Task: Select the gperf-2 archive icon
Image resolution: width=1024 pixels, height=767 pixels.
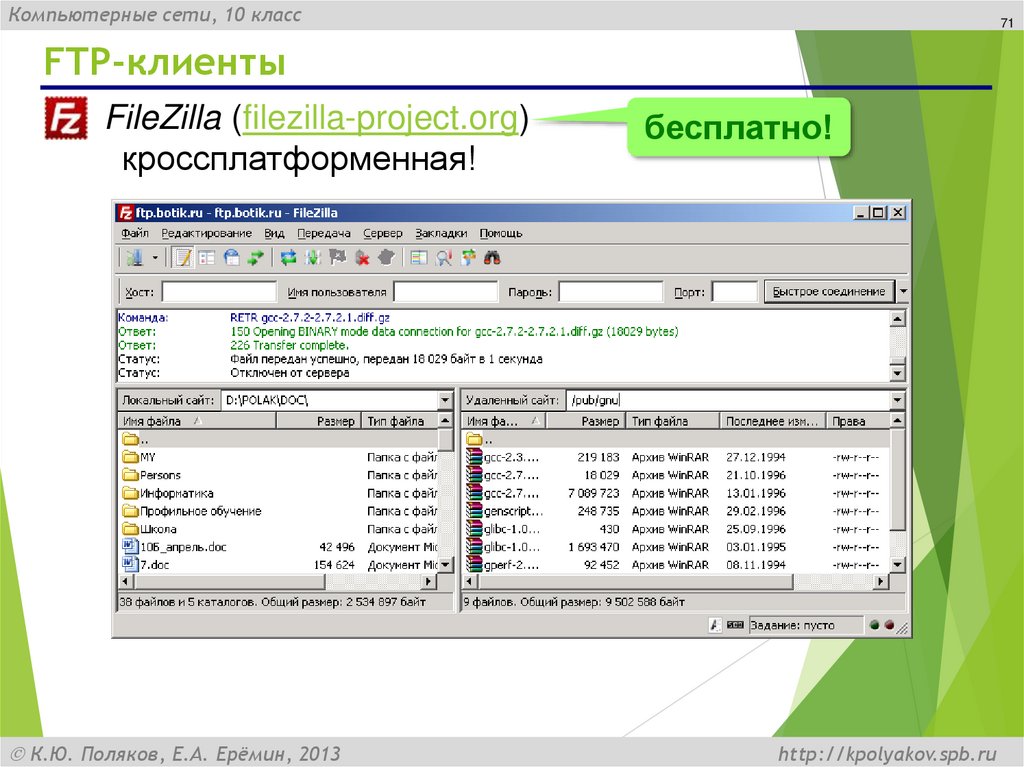Action: (x=474, y=564)
